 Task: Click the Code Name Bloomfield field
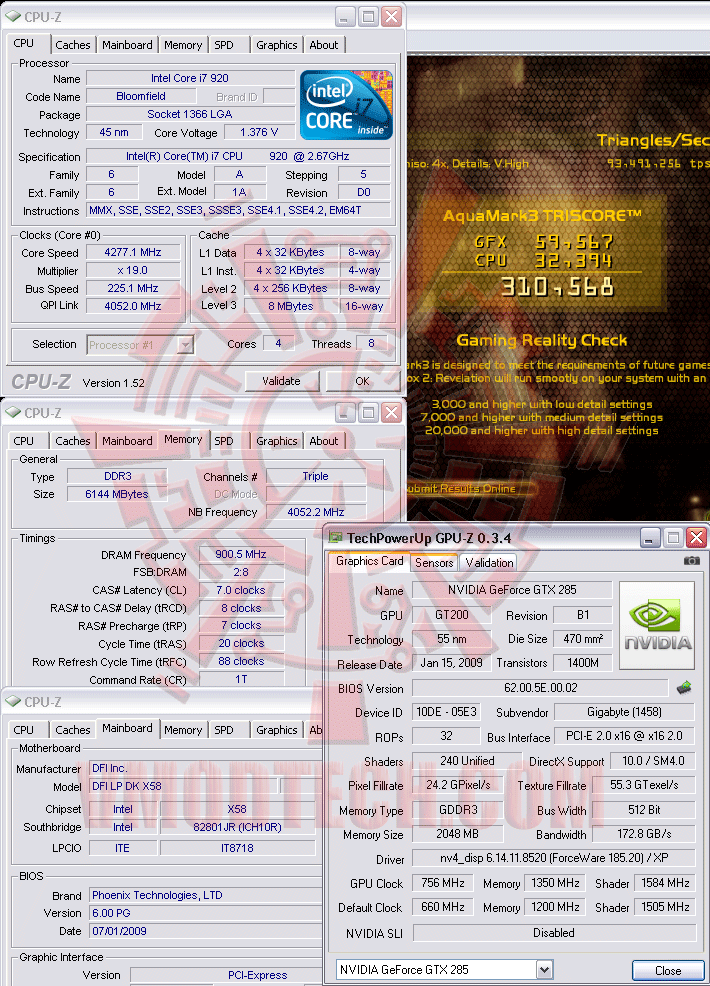click(141, 97)
